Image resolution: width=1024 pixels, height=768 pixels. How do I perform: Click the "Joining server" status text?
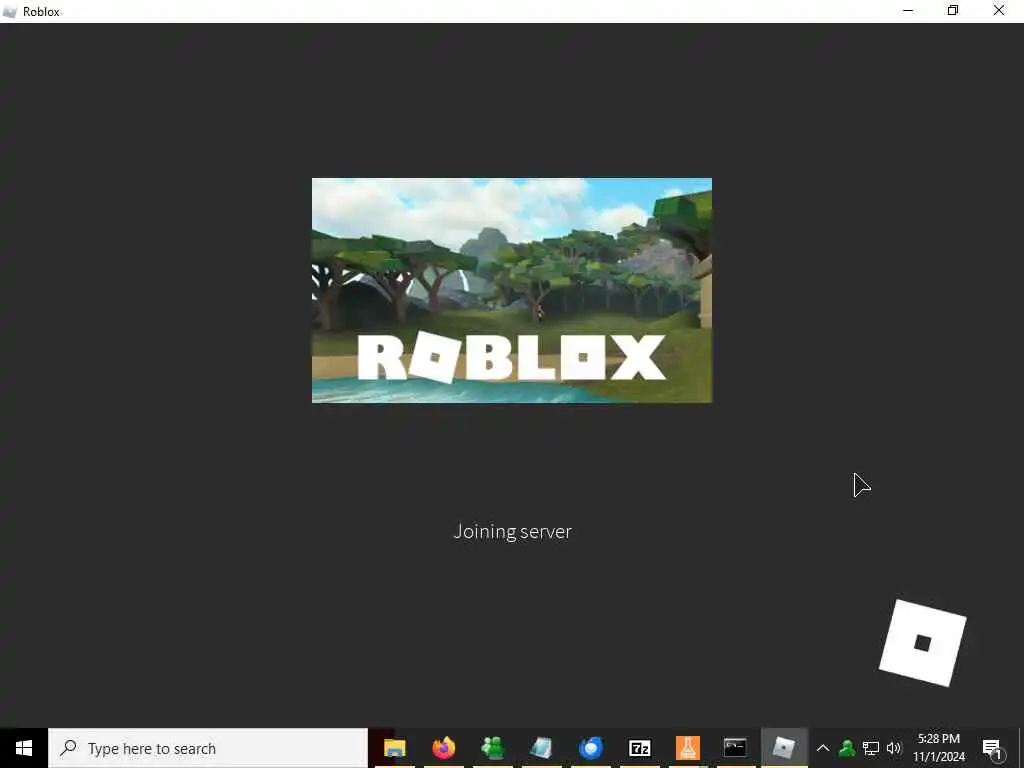pyautogui.click(x=513, y=532)
